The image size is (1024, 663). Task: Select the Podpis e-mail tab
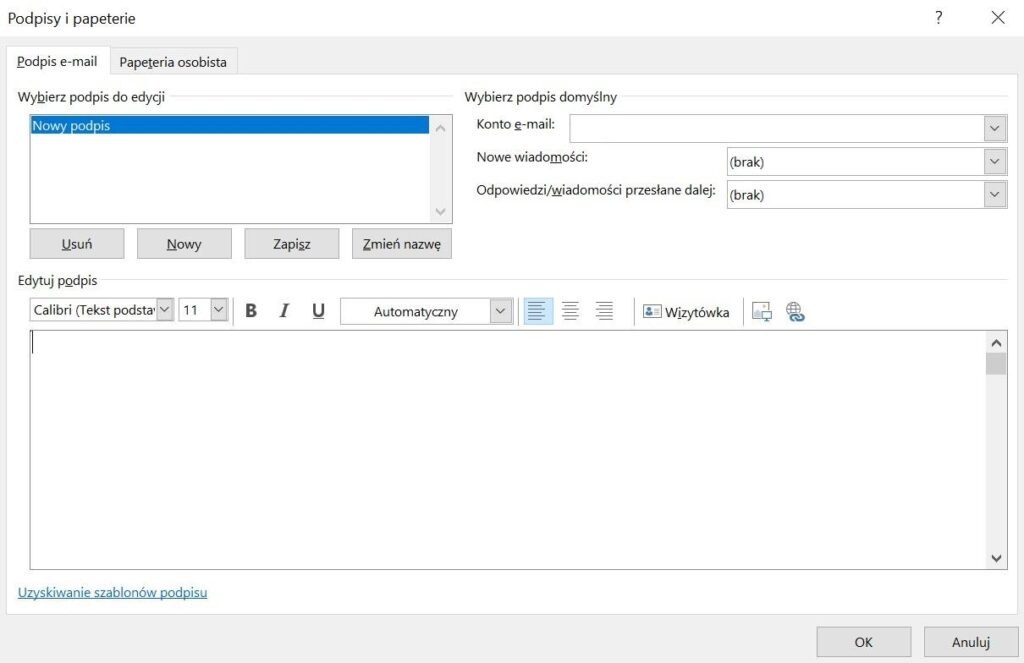(x=57, y=61)
